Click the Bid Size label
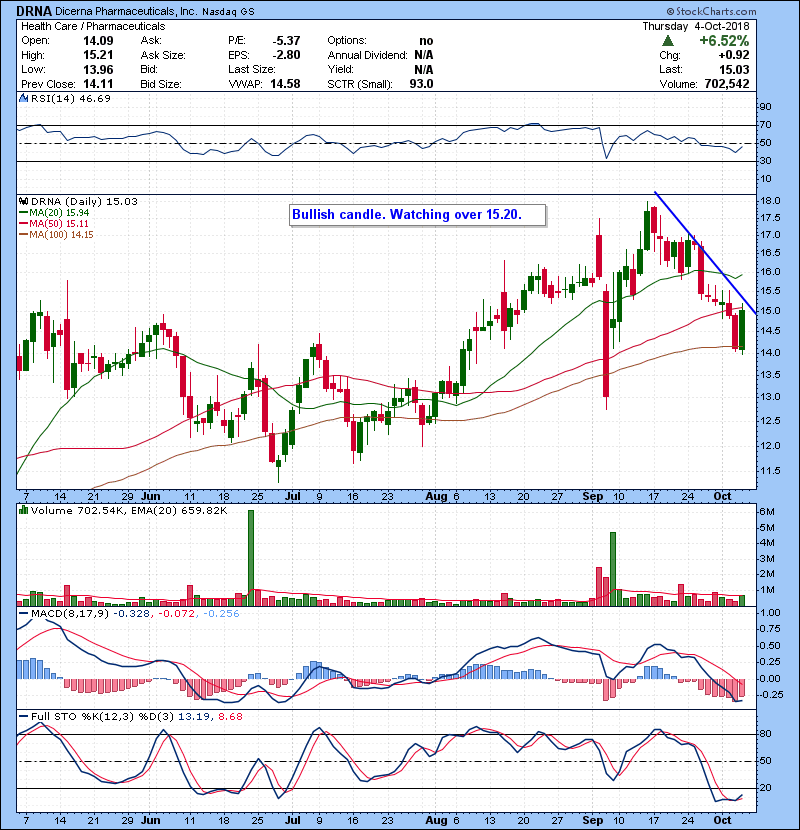This screenshot has height=830, width=800. coord(161,84)
